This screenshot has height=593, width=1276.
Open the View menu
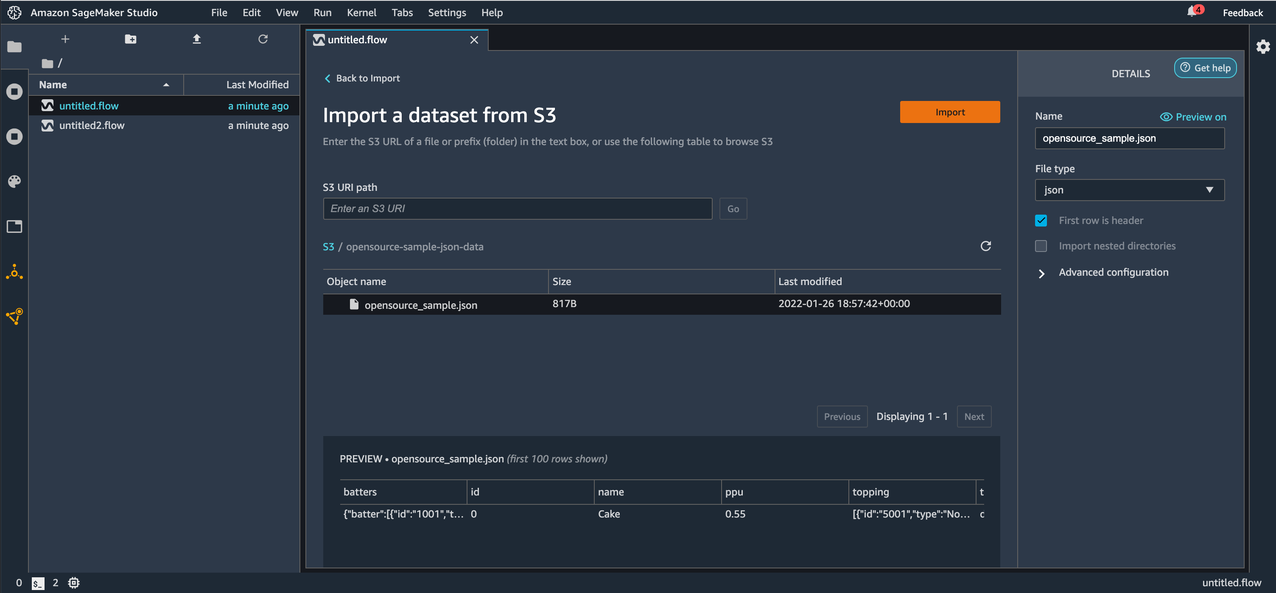(287, 13)
